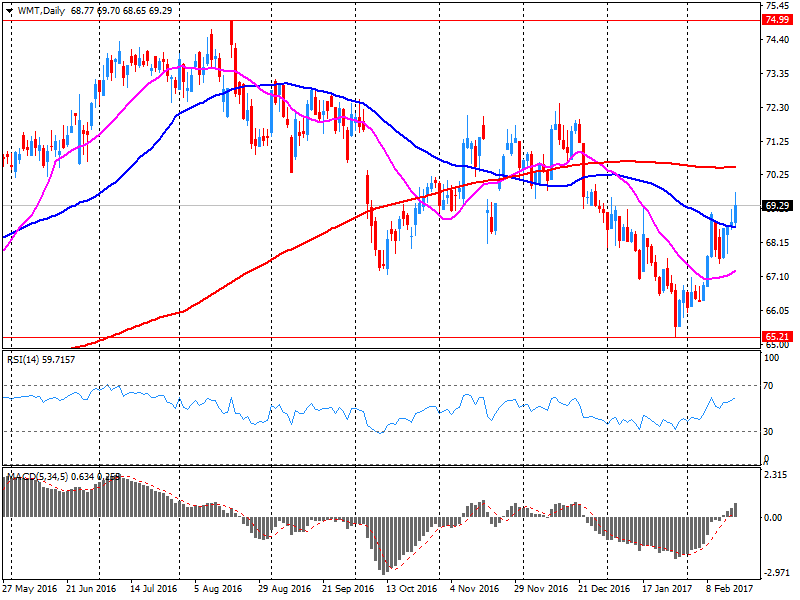Click the 5 Aug 2016 date label
The image size is (800, 600).
coord(218,589)
